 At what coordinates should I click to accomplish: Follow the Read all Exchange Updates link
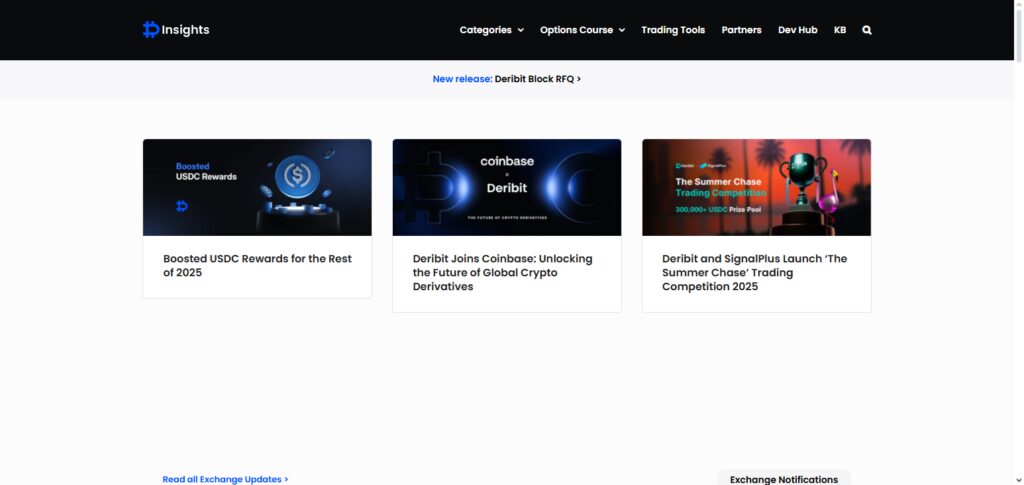click(225, 479)
